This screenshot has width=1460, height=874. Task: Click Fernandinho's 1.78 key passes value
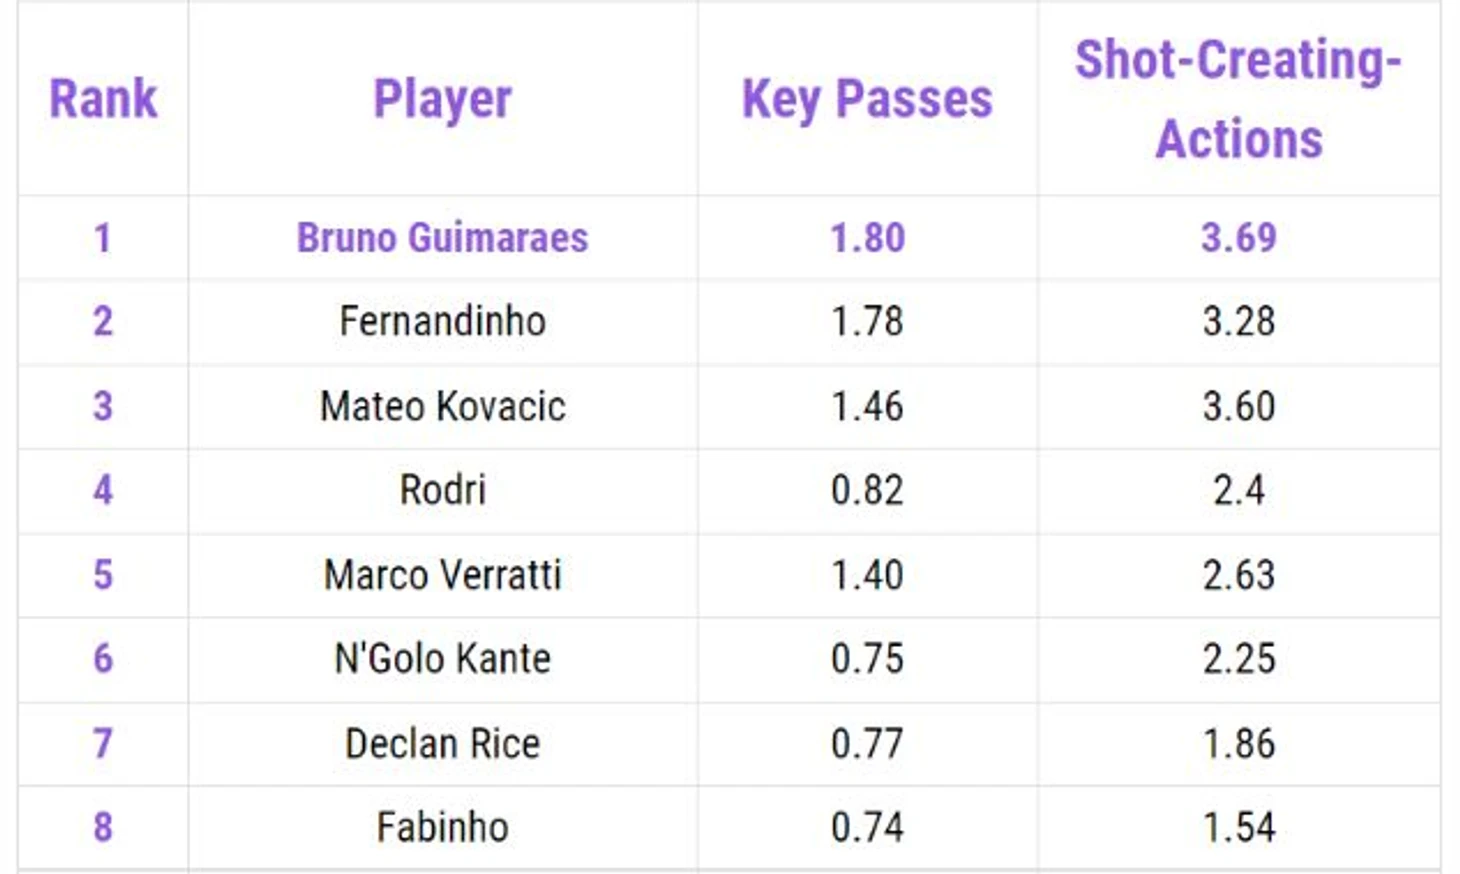tap(867, 322)
